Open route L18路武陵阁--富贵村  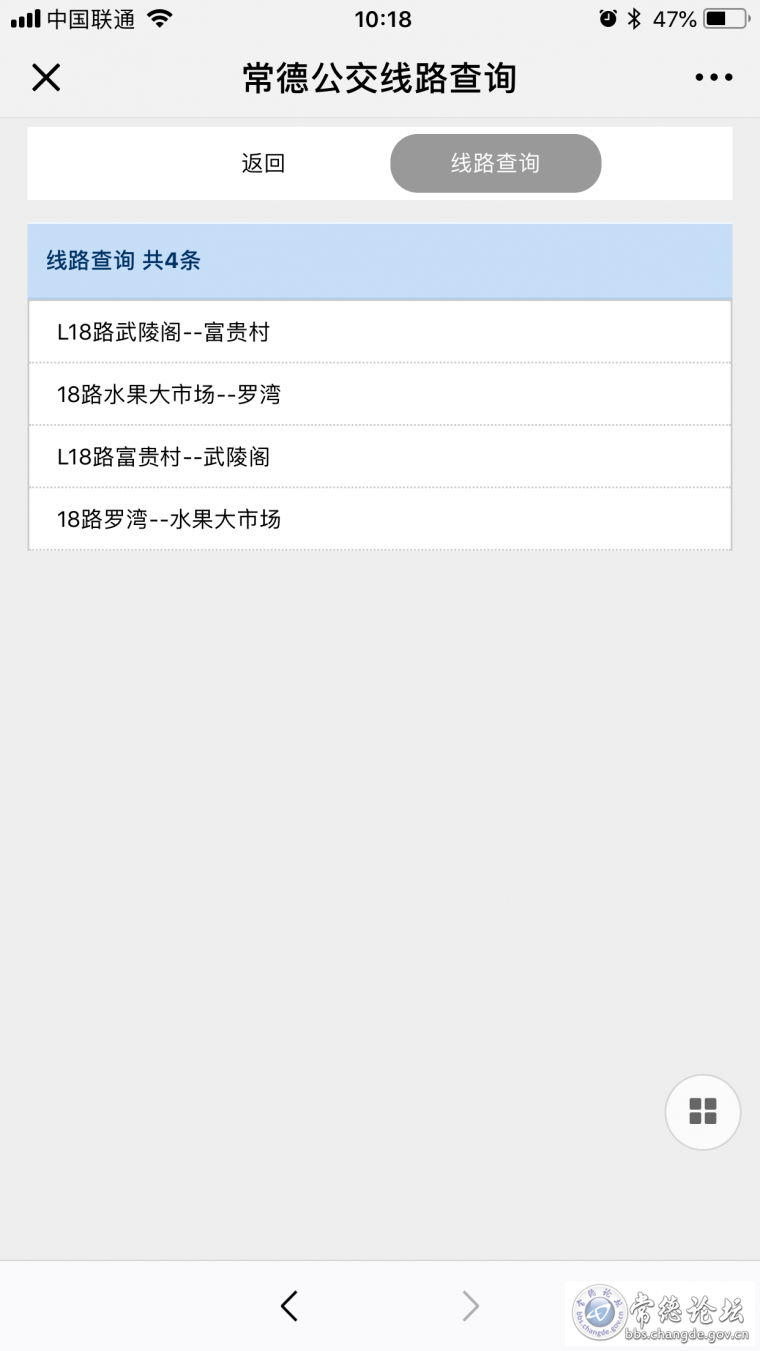click(x=380, y=332)
